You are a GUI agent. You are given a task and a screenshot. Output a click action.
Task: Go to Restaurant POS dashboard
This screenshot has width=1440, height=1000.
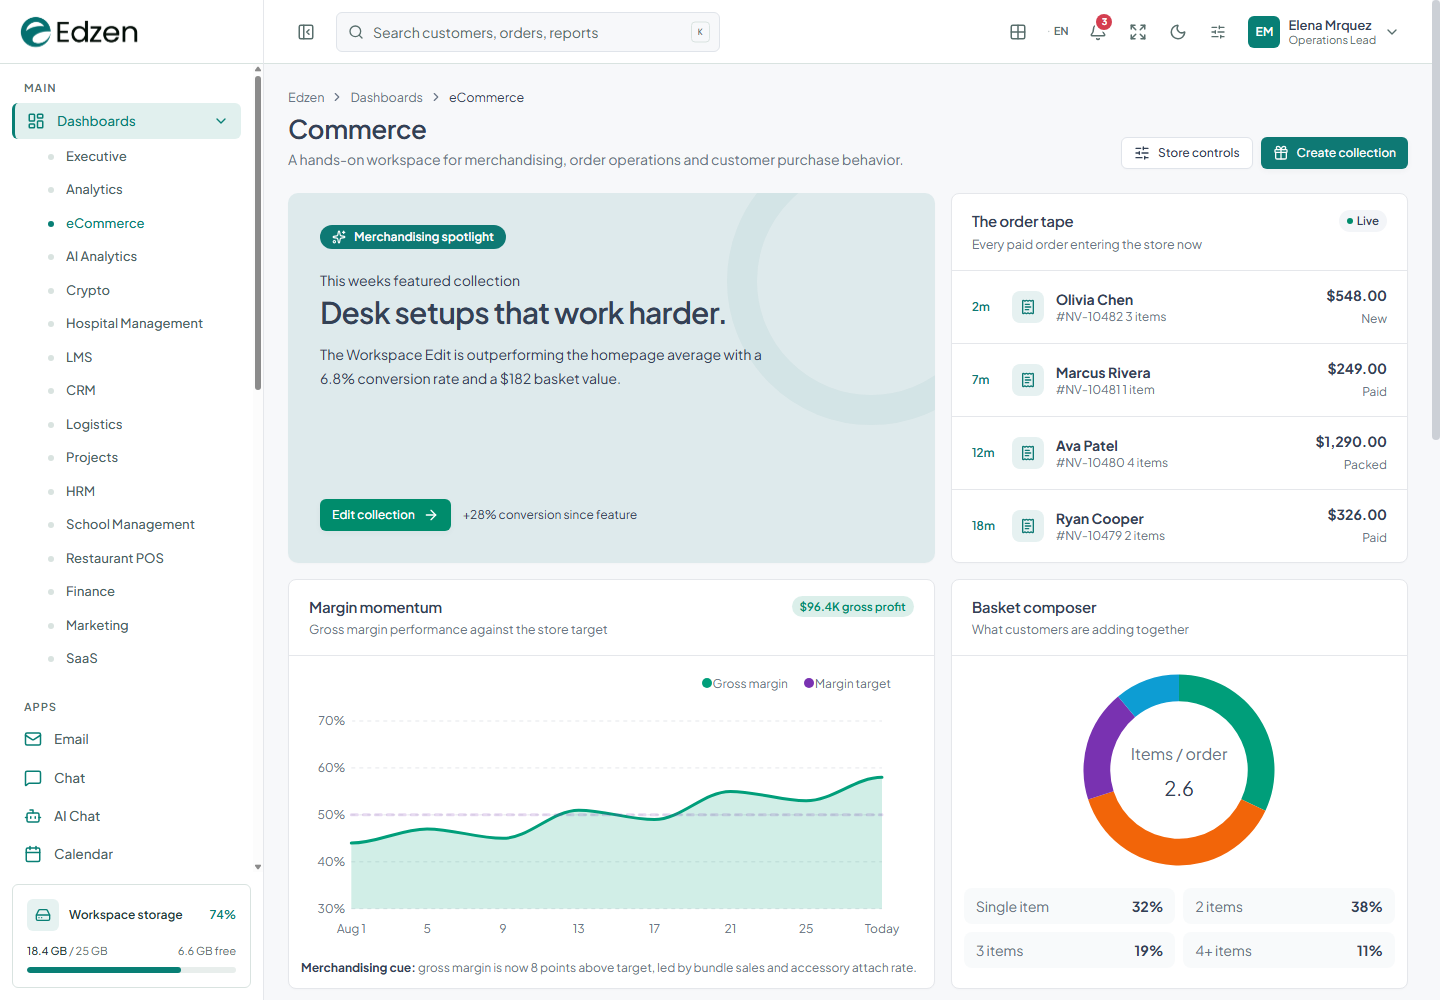(x=115, y=558)
